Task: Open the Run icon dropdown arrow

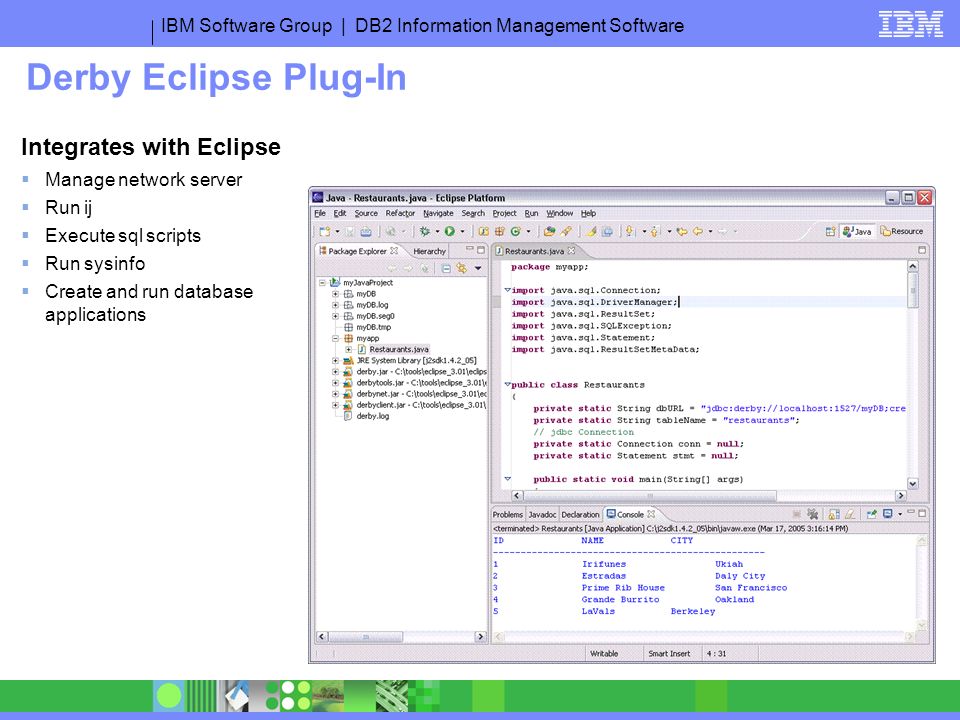Action: point(462,231)
